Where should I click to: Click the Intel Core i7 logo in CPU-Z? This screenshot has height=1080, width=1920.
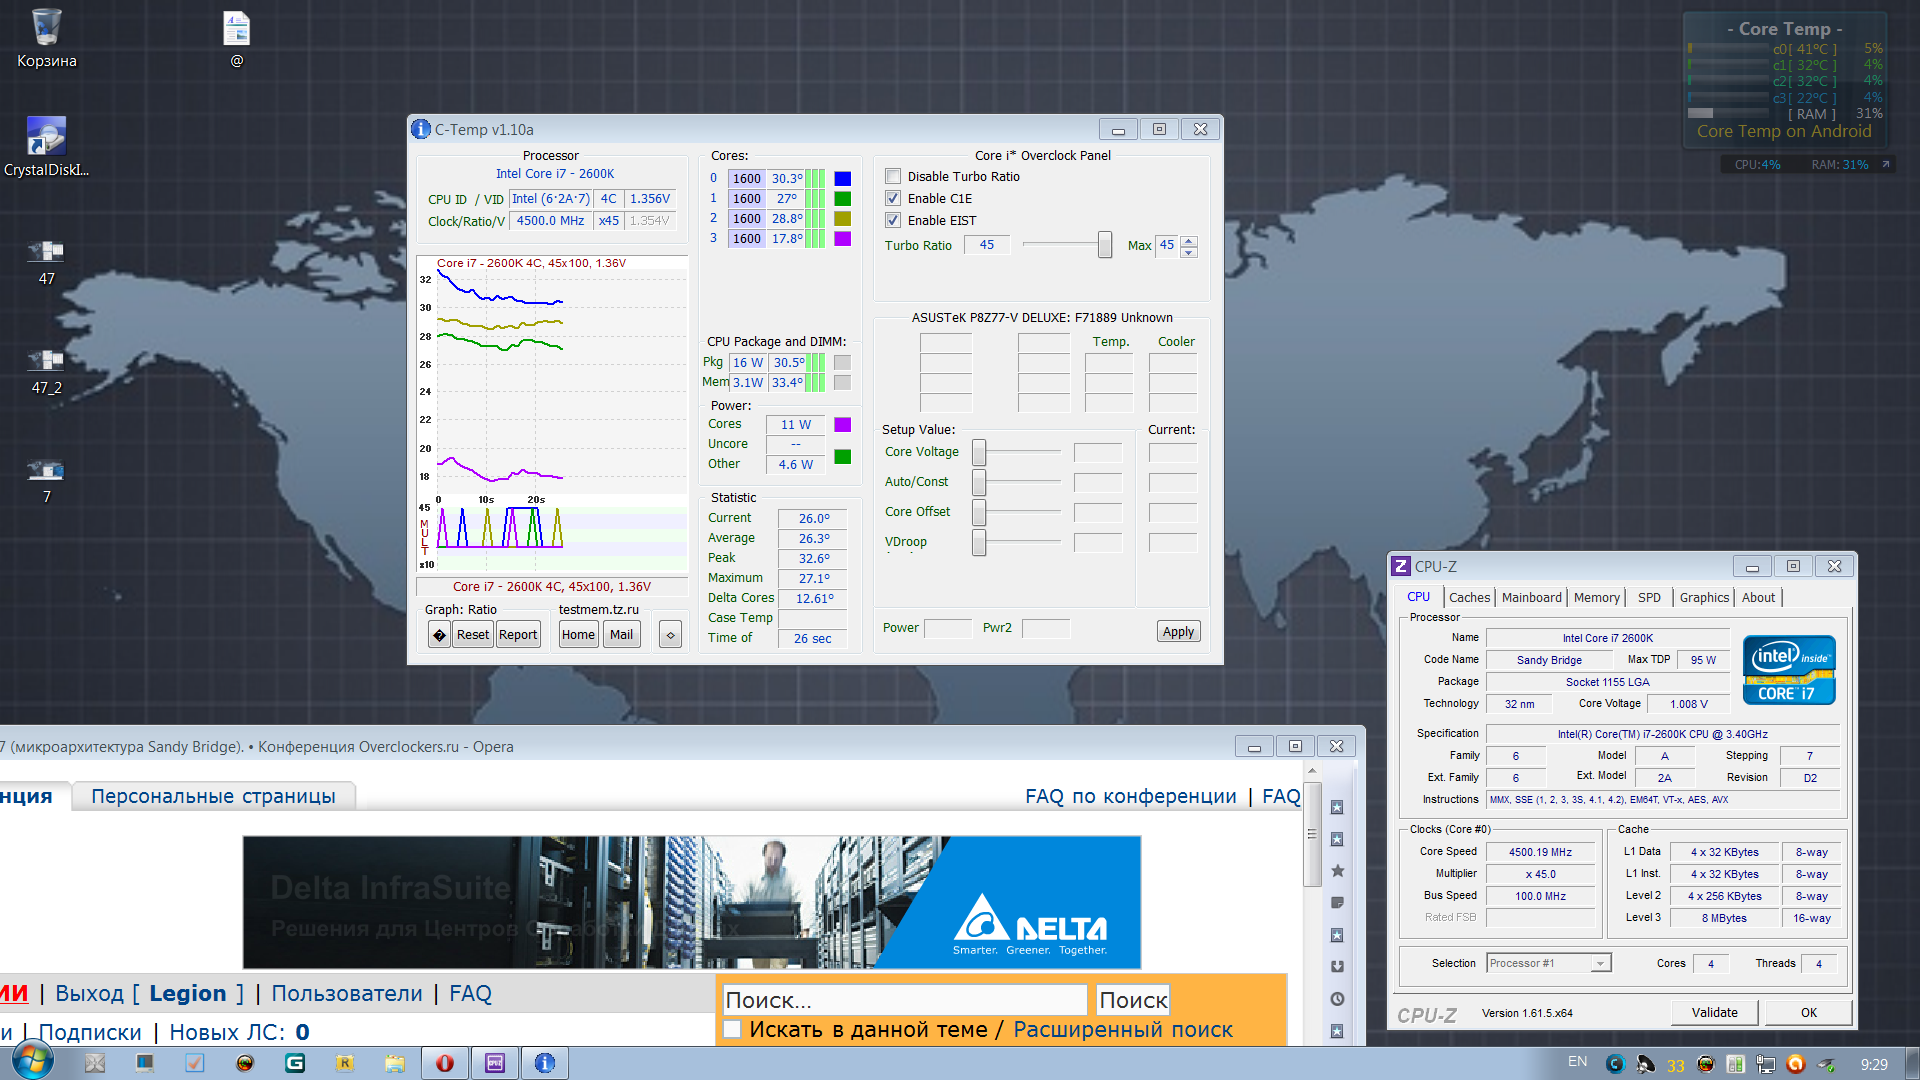[x=1789, y=670]
